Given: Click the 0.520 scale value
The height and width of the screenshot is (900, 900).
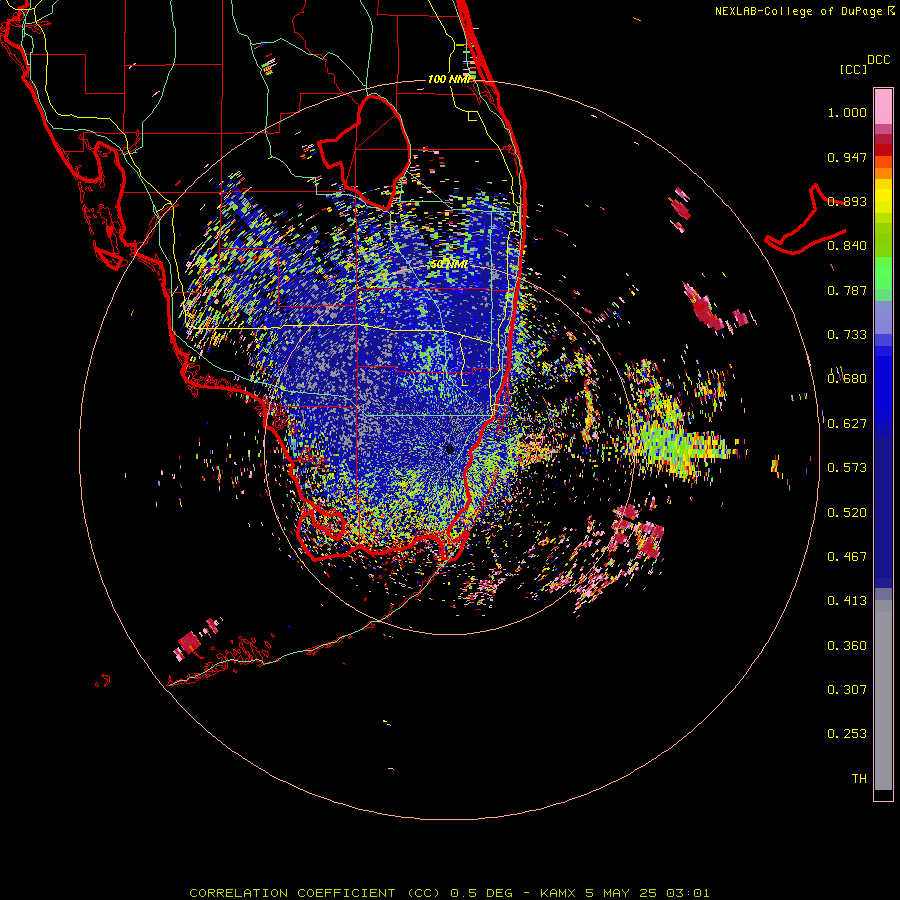Looking at the screenshot, I should (x=847, y=513).
